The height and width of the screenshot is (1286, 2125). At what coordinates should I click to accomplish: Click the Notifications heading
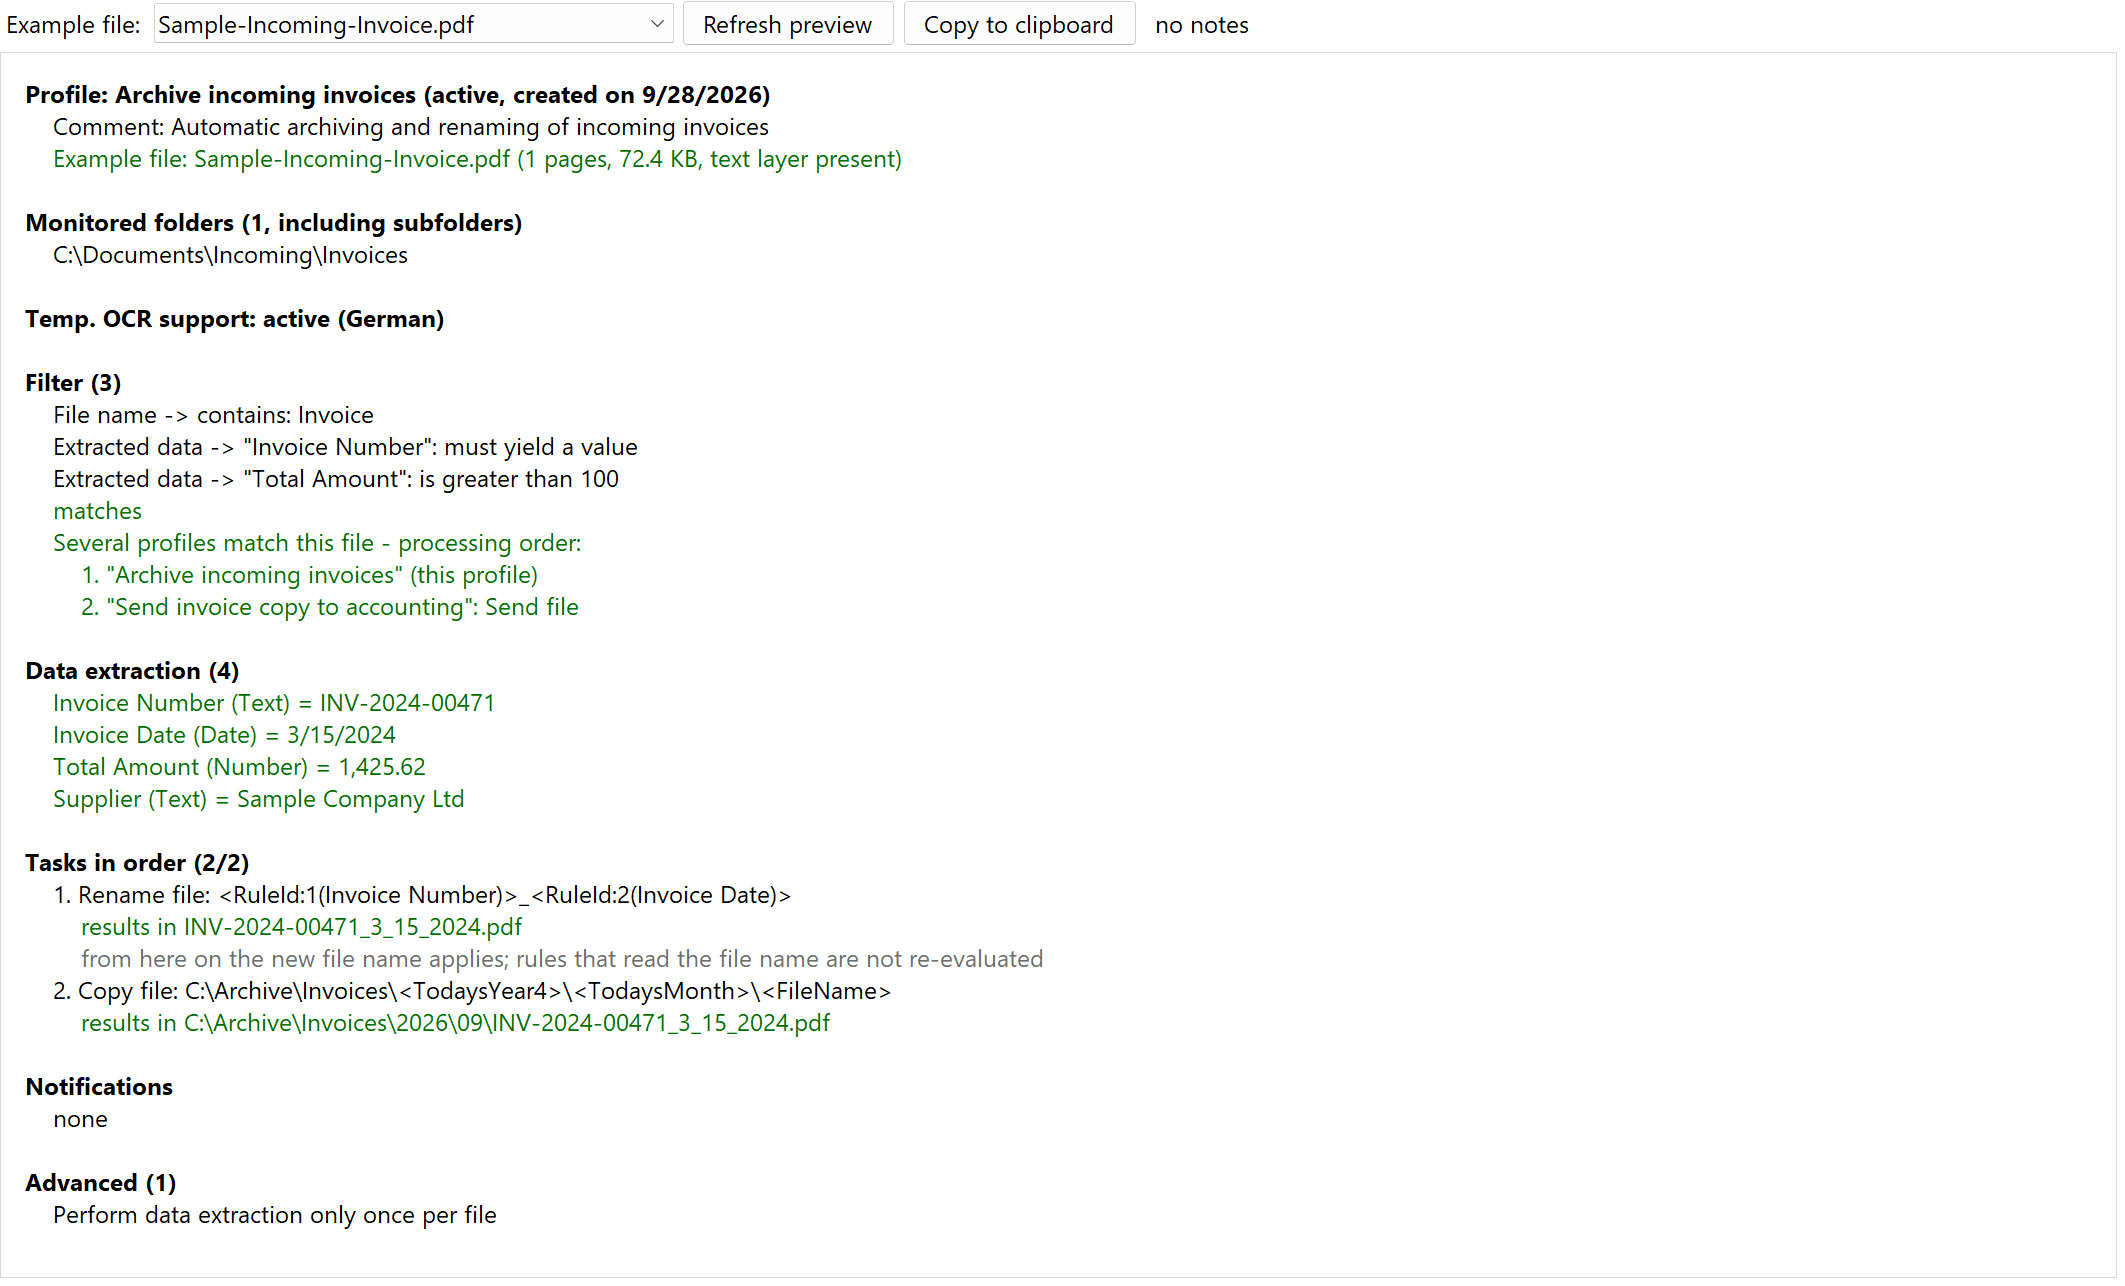(99, 1087)
